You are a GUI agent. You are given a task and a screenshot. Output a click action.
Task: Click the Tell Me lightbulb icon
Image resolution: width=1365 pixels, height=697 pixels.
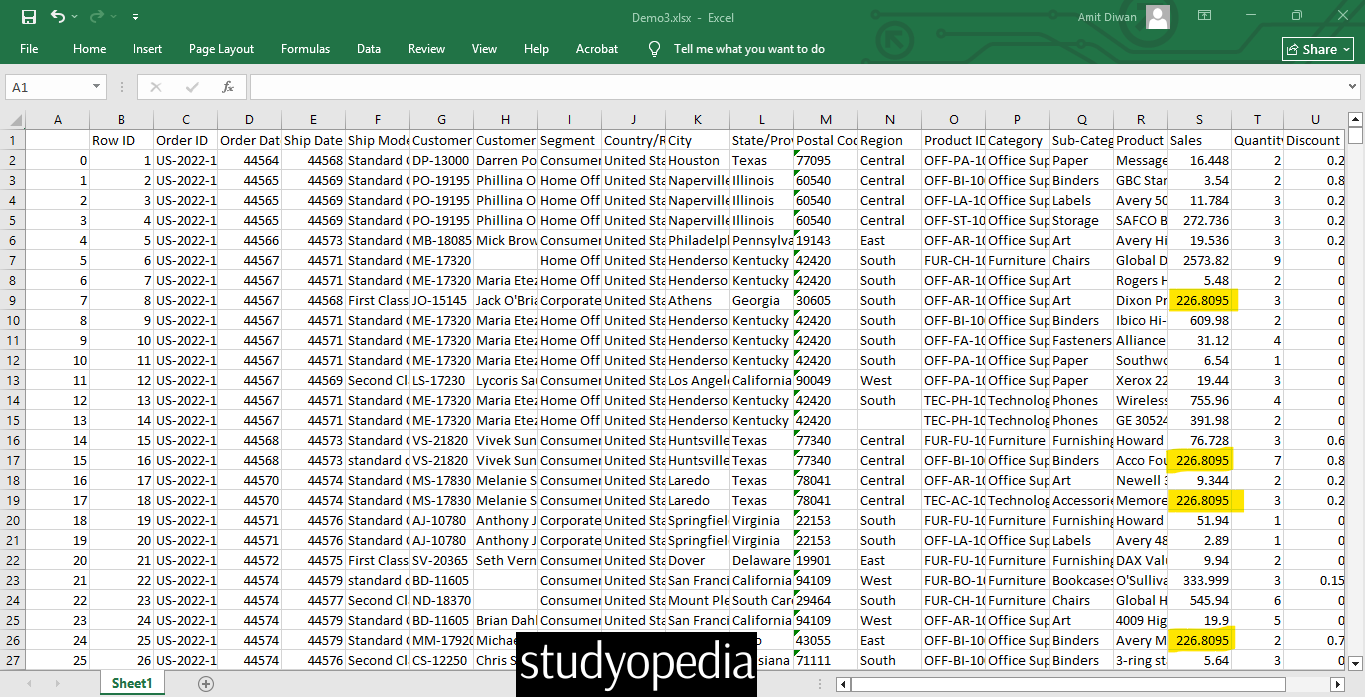[x=654, y=48]
